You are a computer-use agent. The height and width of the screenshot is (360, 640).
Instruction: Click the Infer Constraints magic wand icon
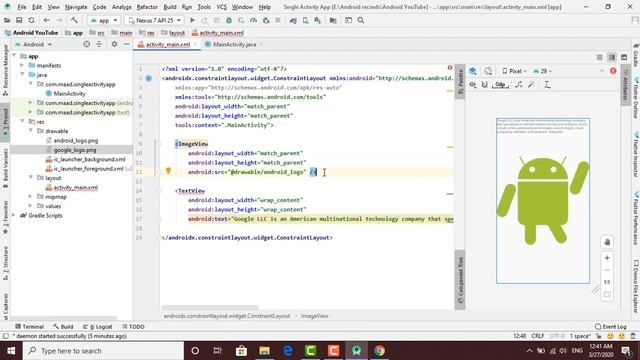click(x=531, y=84)
